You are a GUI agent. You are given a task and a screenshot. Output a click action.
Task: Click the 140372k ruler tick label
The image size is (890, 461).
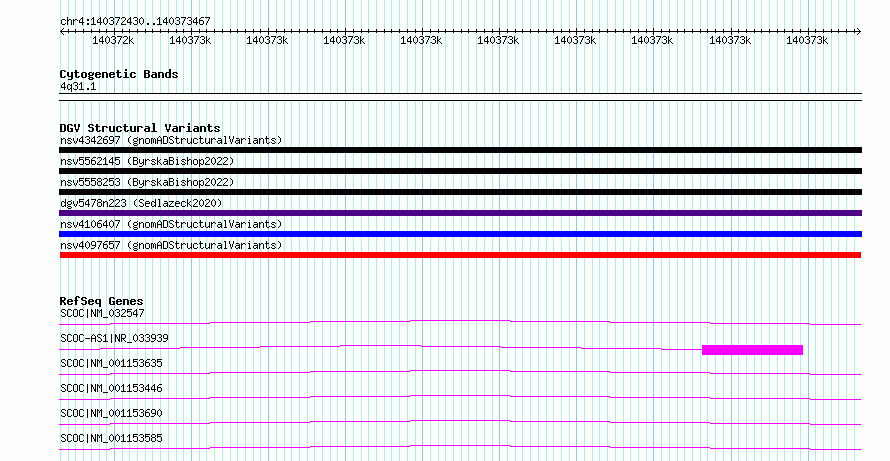click(x=113, y=40)
